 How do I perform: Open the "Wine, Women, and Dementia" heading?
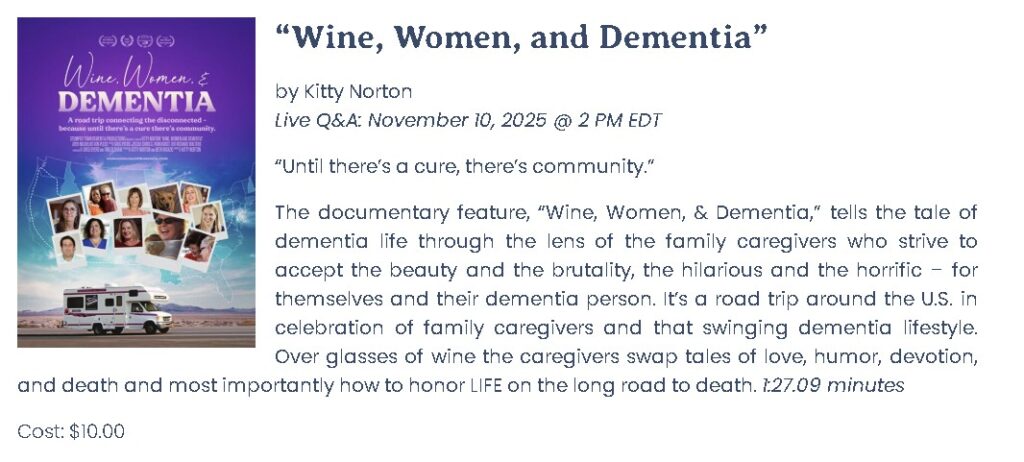coord(521,37)
